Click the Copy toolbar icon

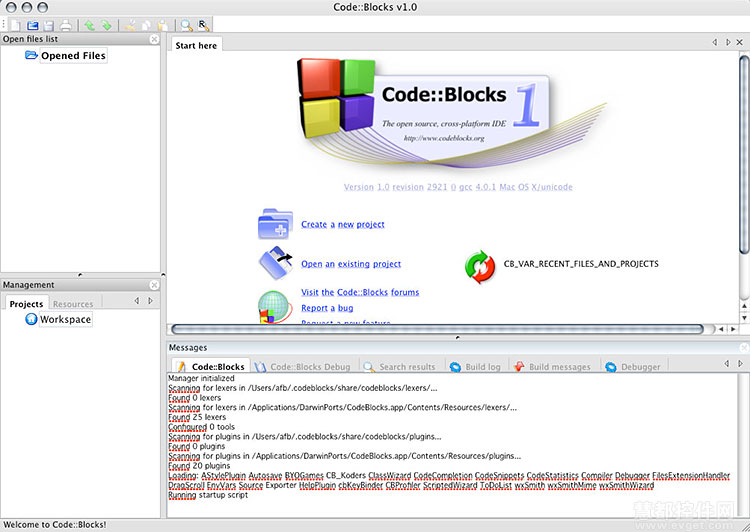146,25
